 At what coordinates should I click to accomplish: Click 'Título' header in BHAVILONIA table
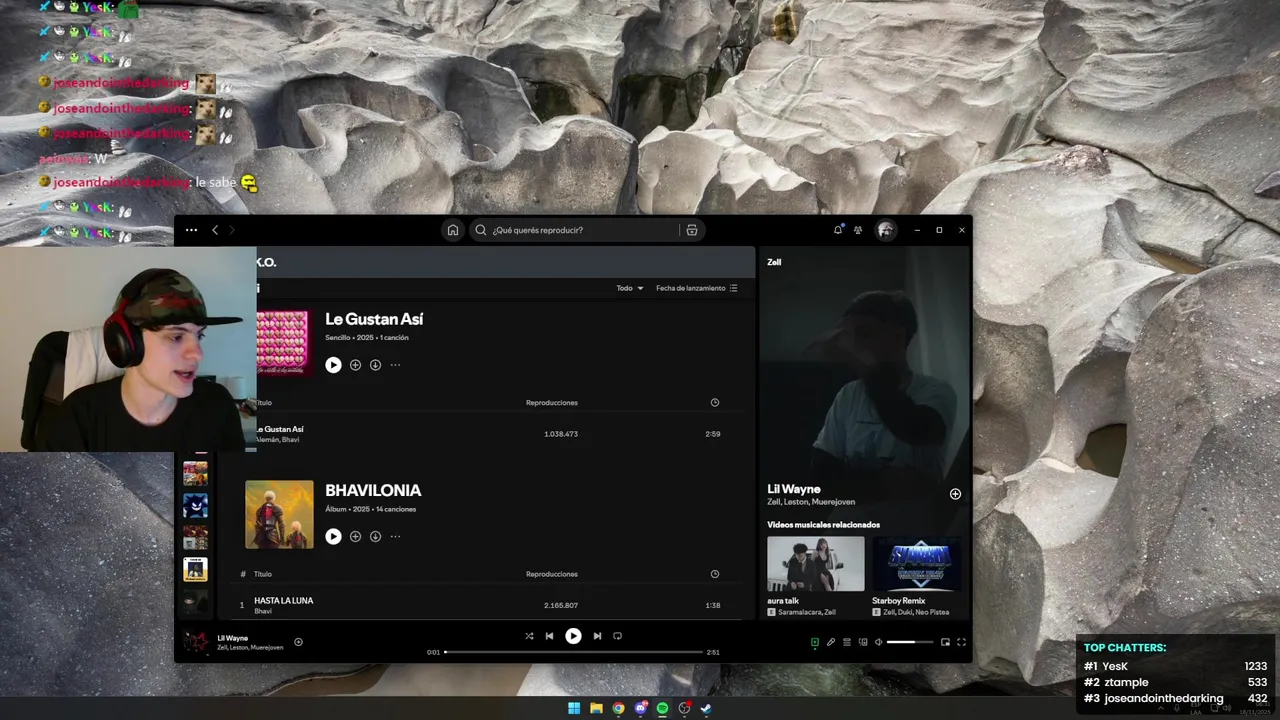click(263, 574)
